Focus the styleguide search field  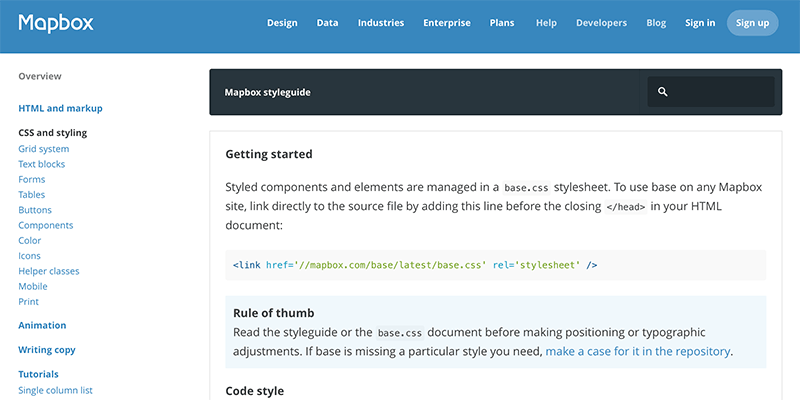point(720,92)
